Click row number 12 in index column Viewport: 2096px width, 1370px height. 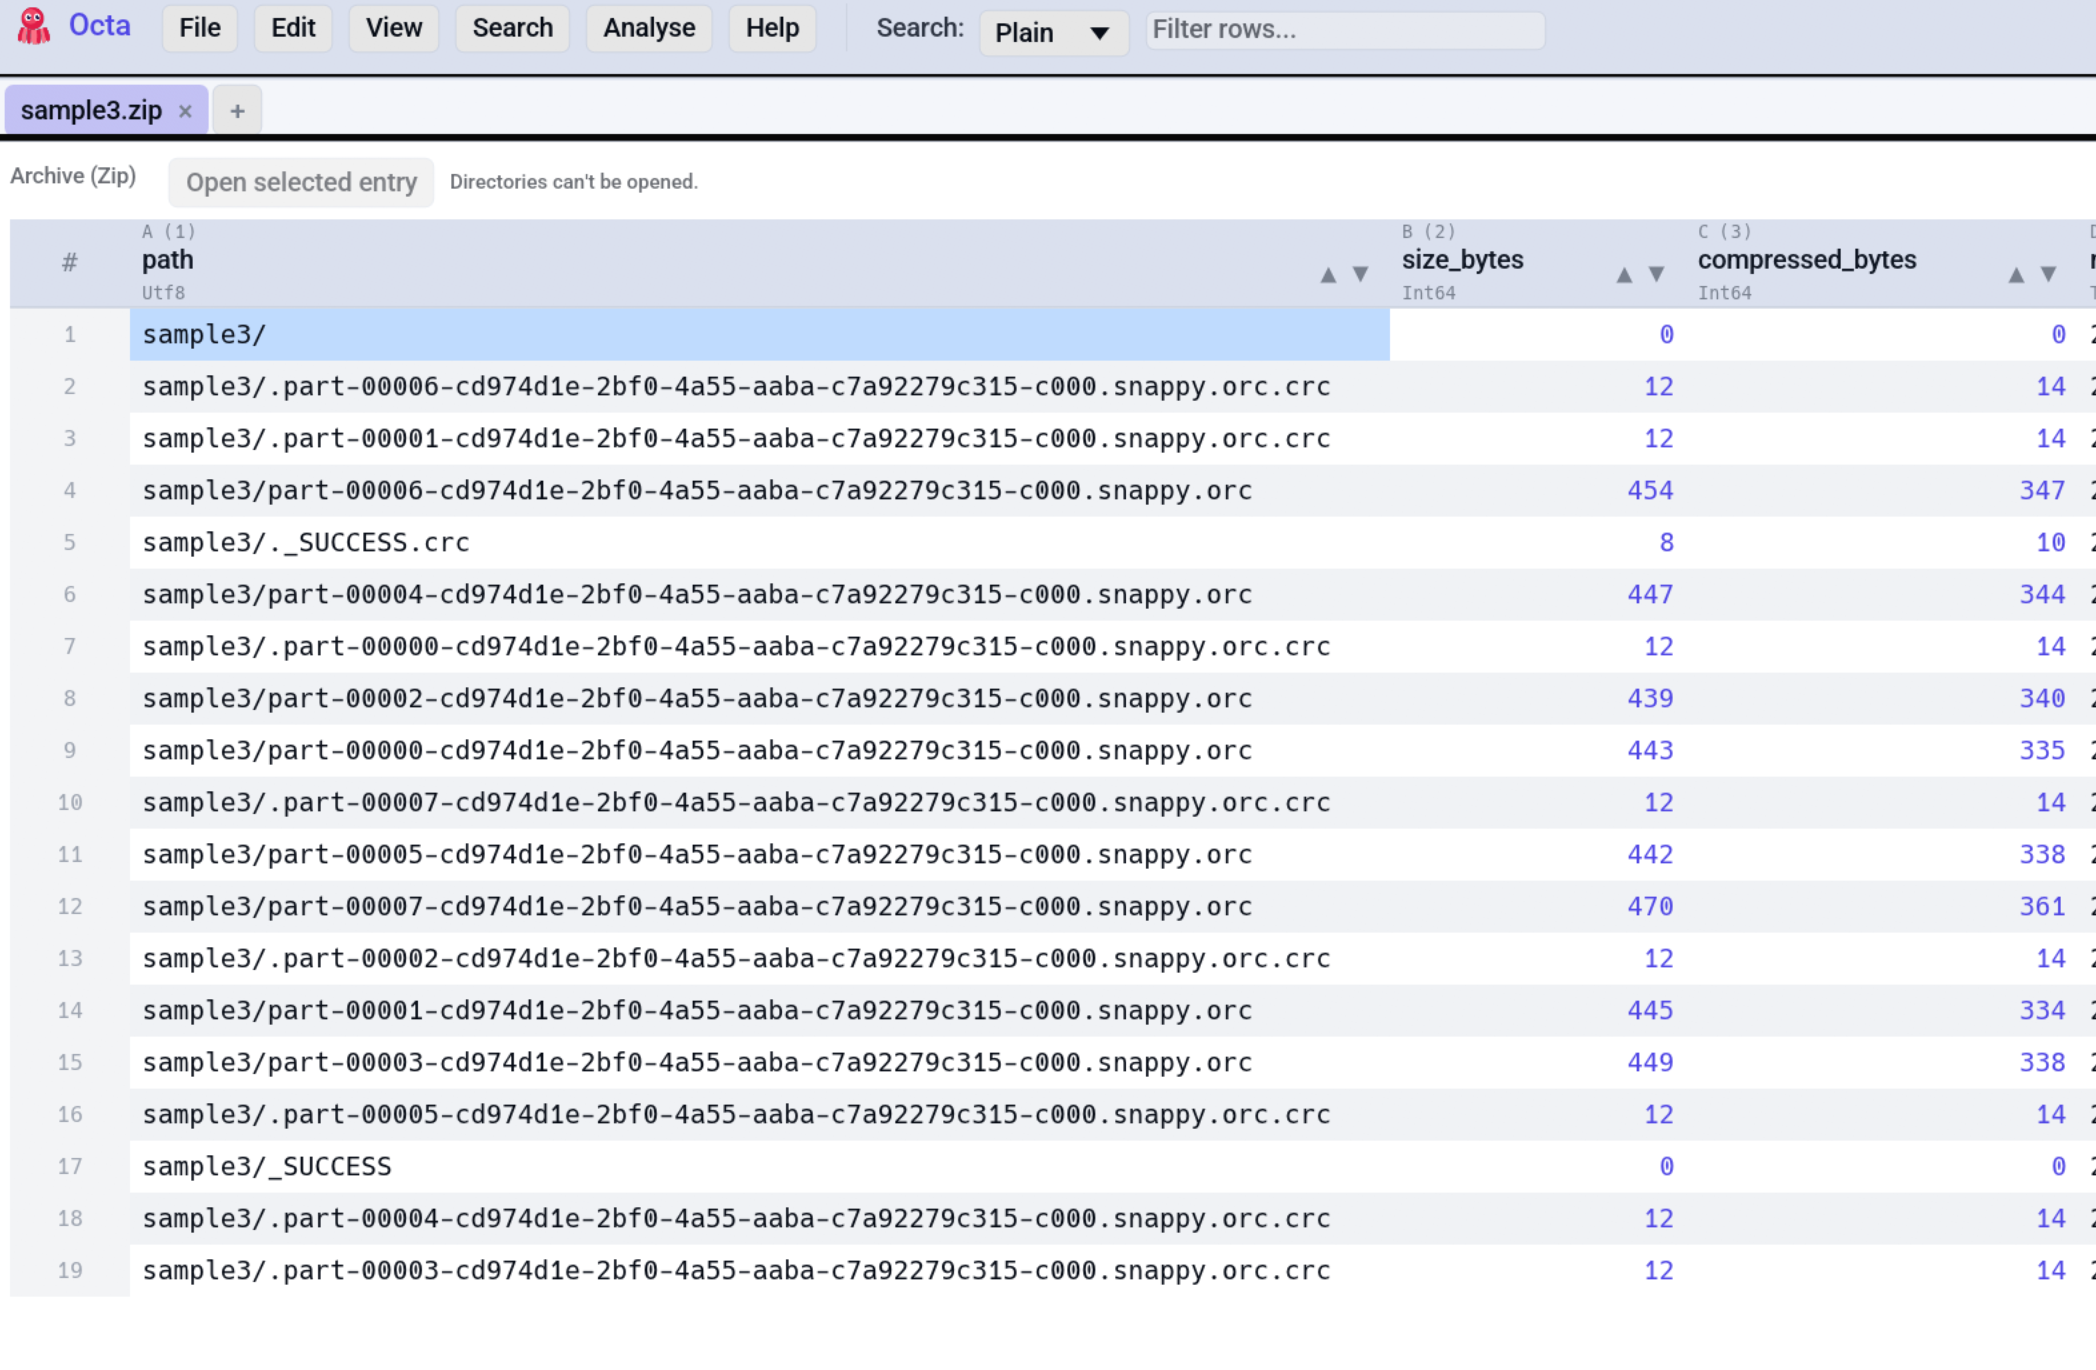pyautogui.click(x=70, y=907)
